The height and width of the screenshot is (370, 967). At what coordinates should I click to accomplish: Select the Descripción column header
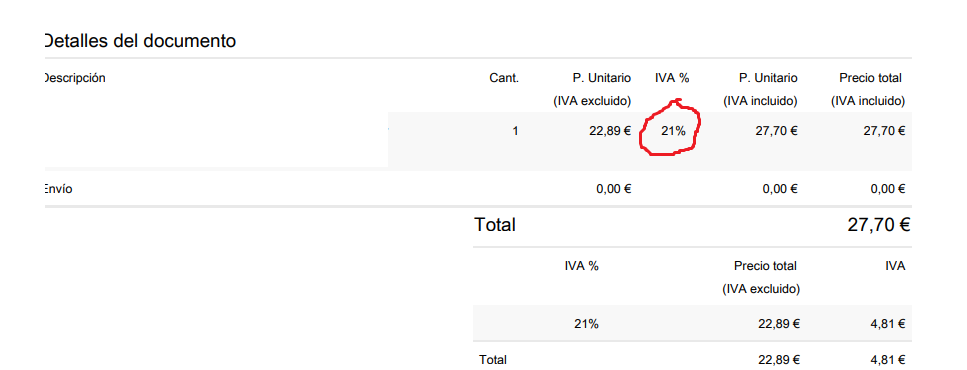(x=74, y=78)
